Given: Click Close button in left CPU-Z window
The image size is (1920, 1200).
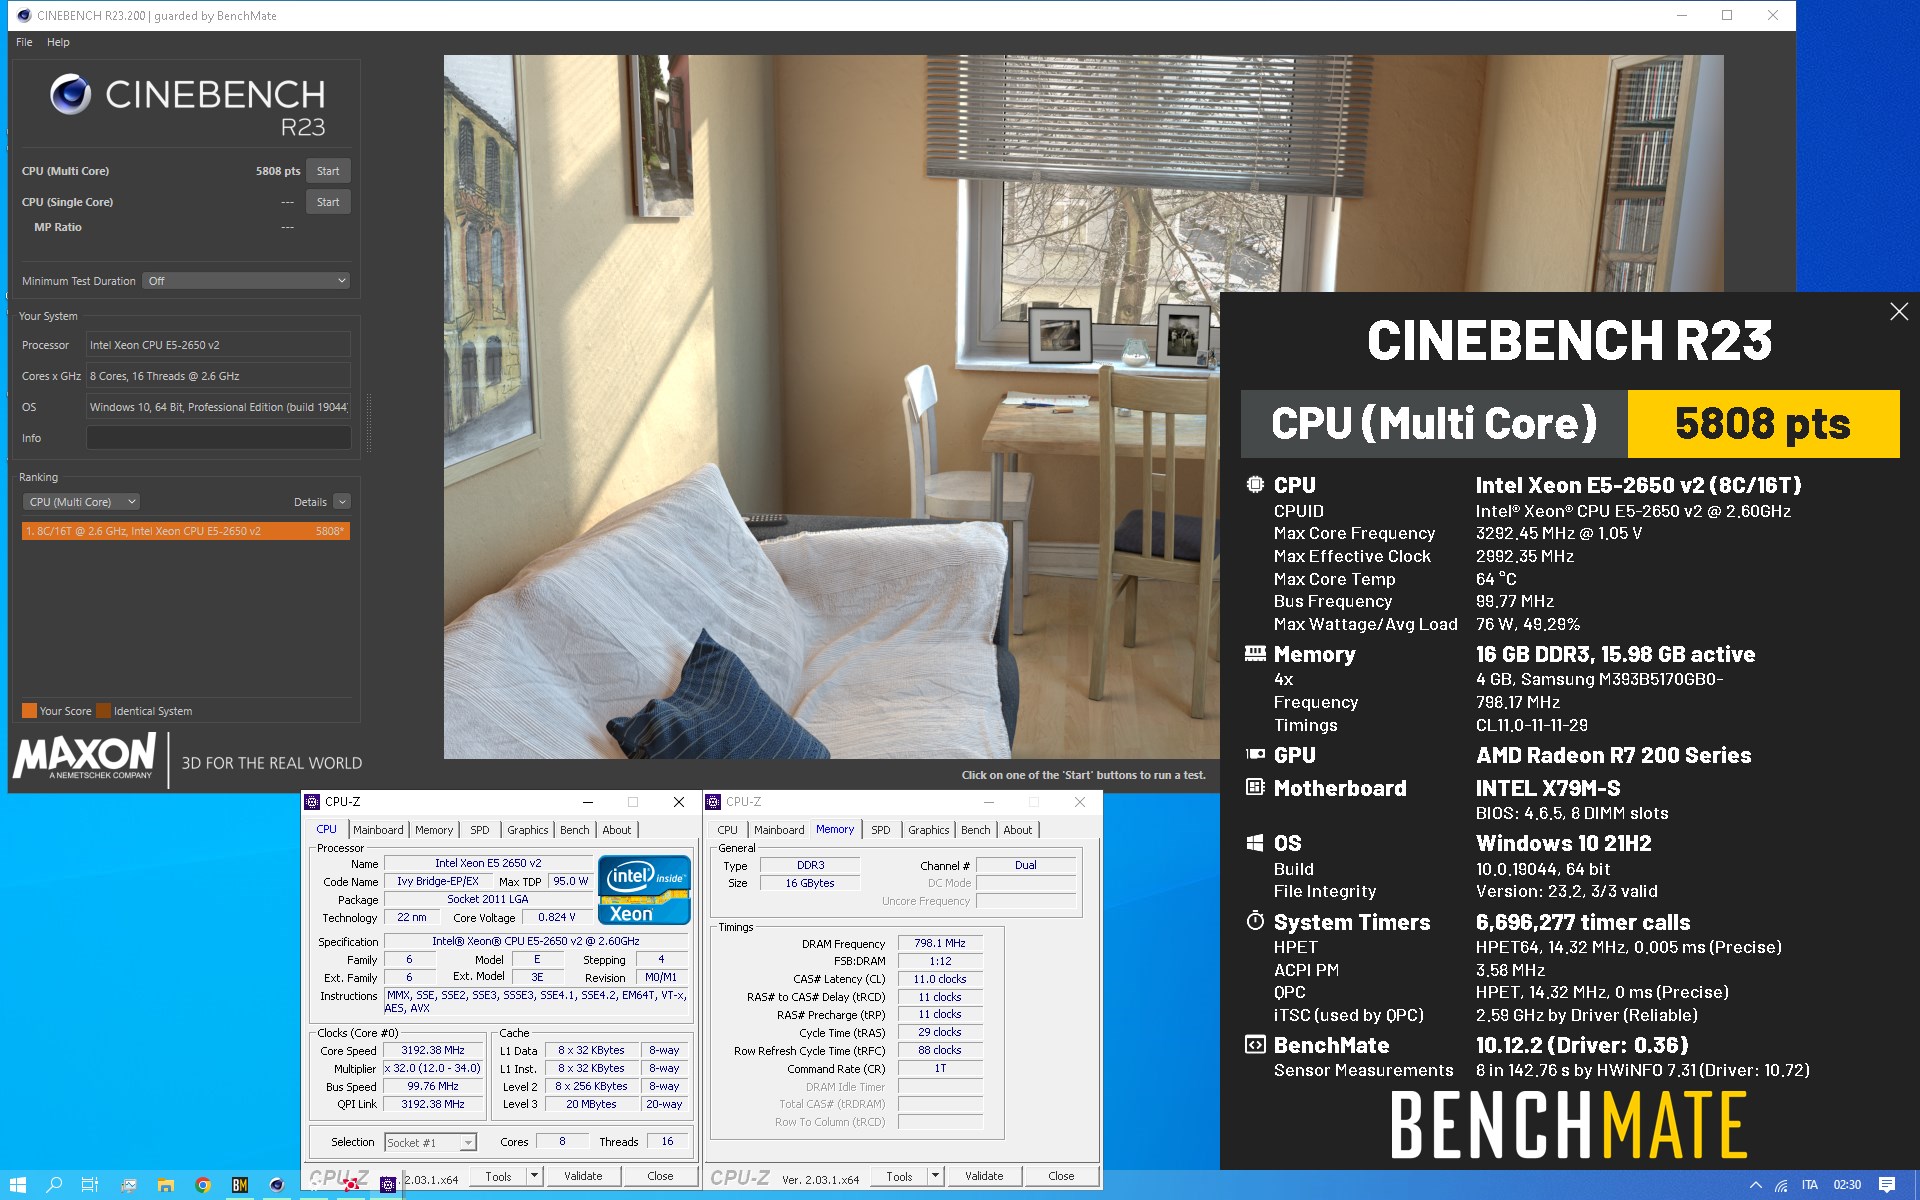Looking at the screenshot, I should tap(660, 1176).
